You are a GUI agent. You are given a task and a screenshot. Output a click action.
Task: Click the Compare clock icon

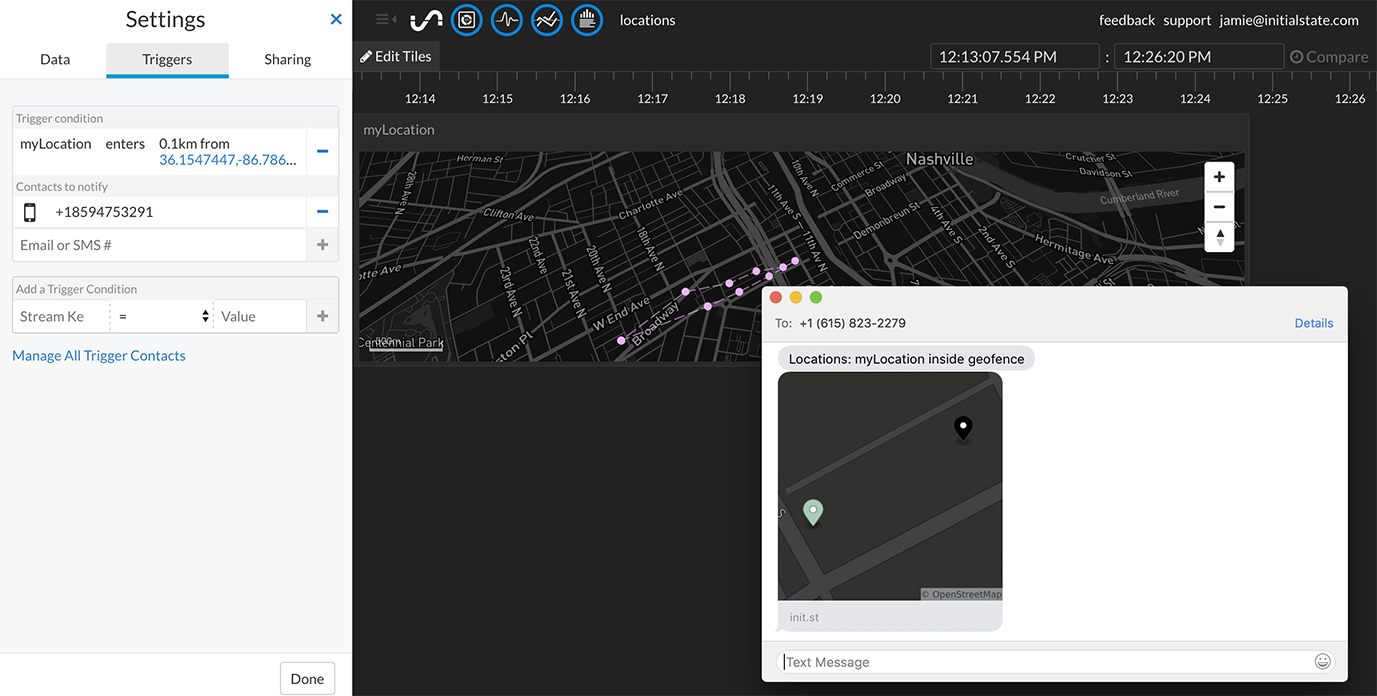coord(1297,56)
